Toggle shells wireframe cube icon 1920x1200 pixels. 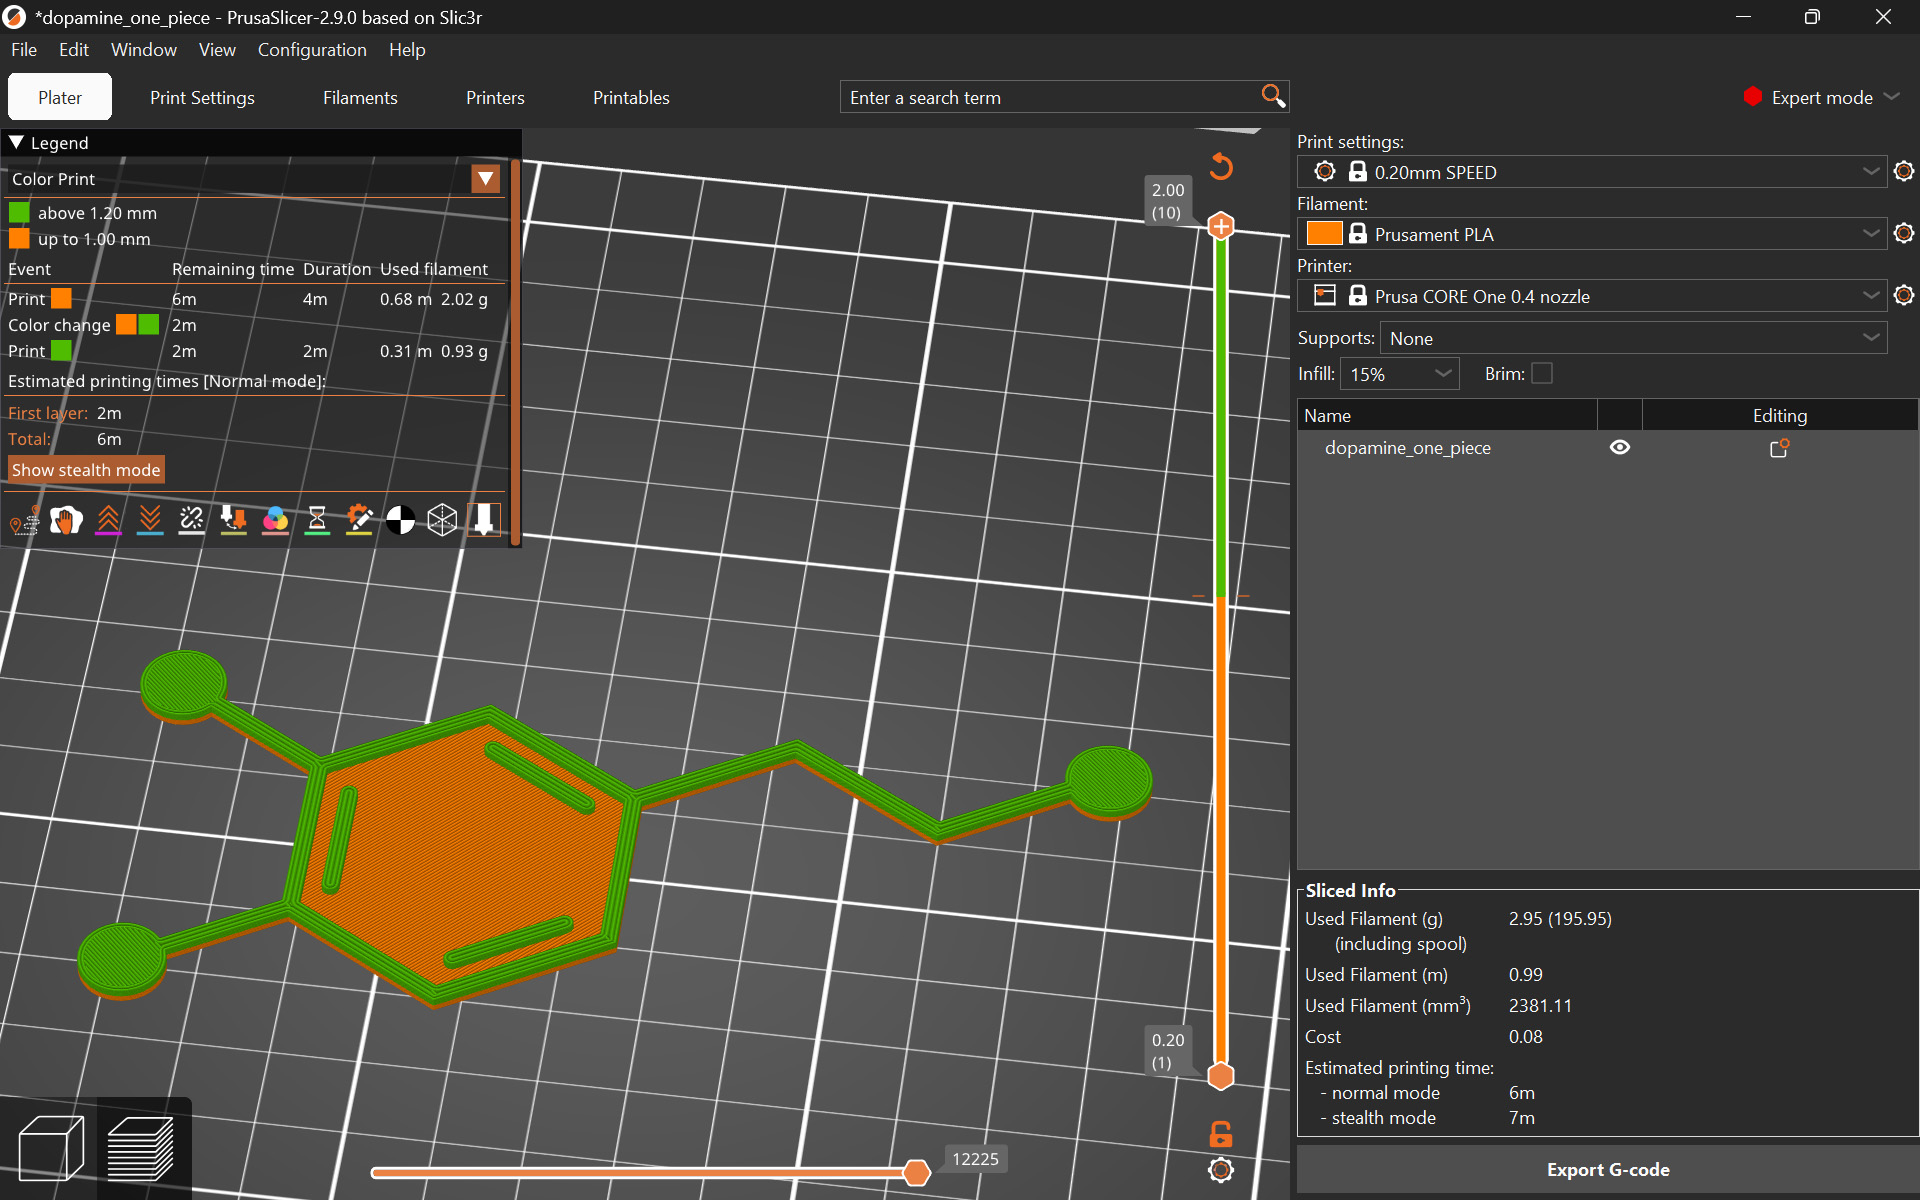pos(442,520)
